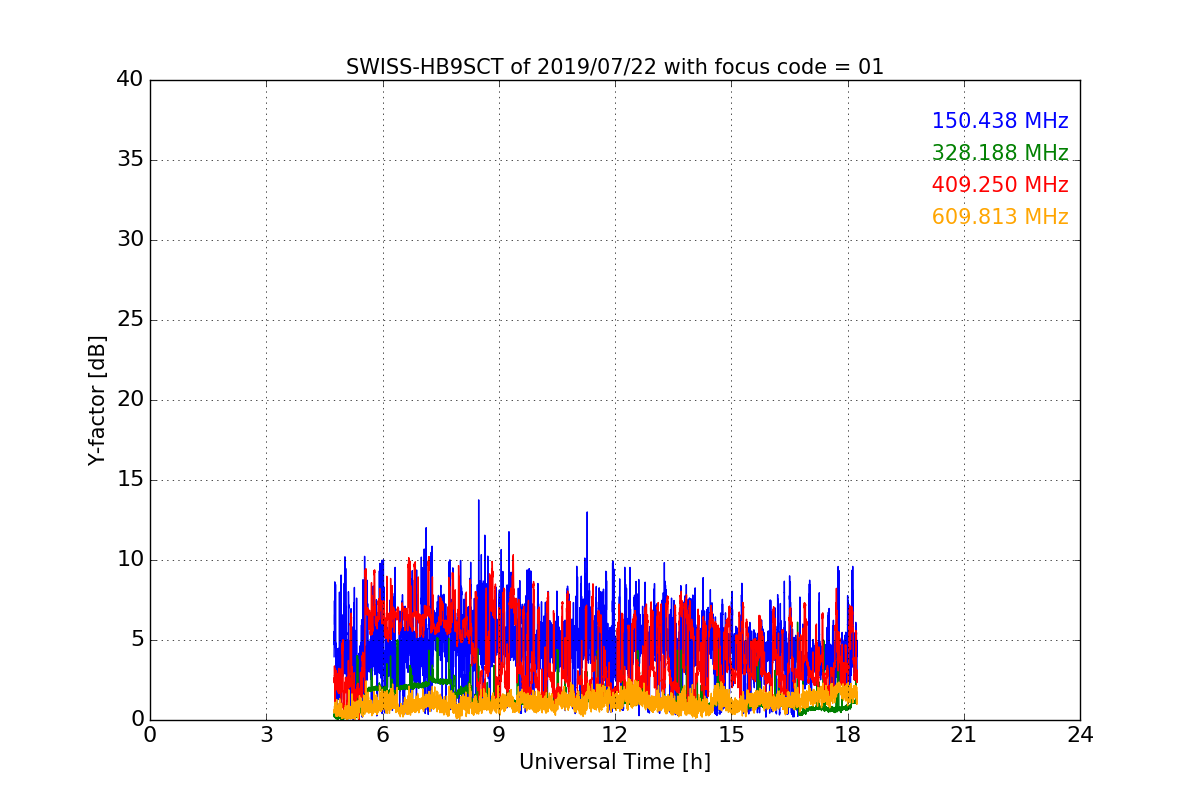Click x-axis tick value 18
The height and width of the screenshot is (800, 1200).
[x=847, y=735]
